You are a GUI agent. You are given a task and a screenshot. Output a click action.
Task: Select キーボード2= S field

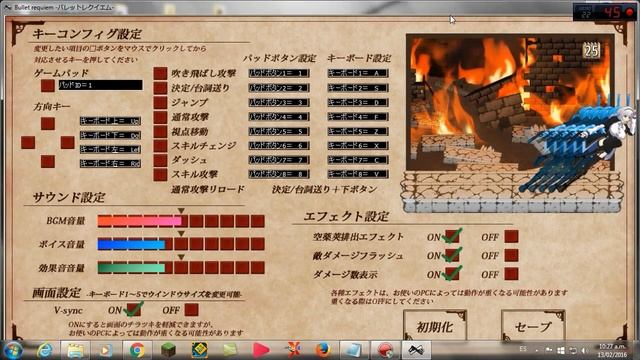[x=358, y=88]
